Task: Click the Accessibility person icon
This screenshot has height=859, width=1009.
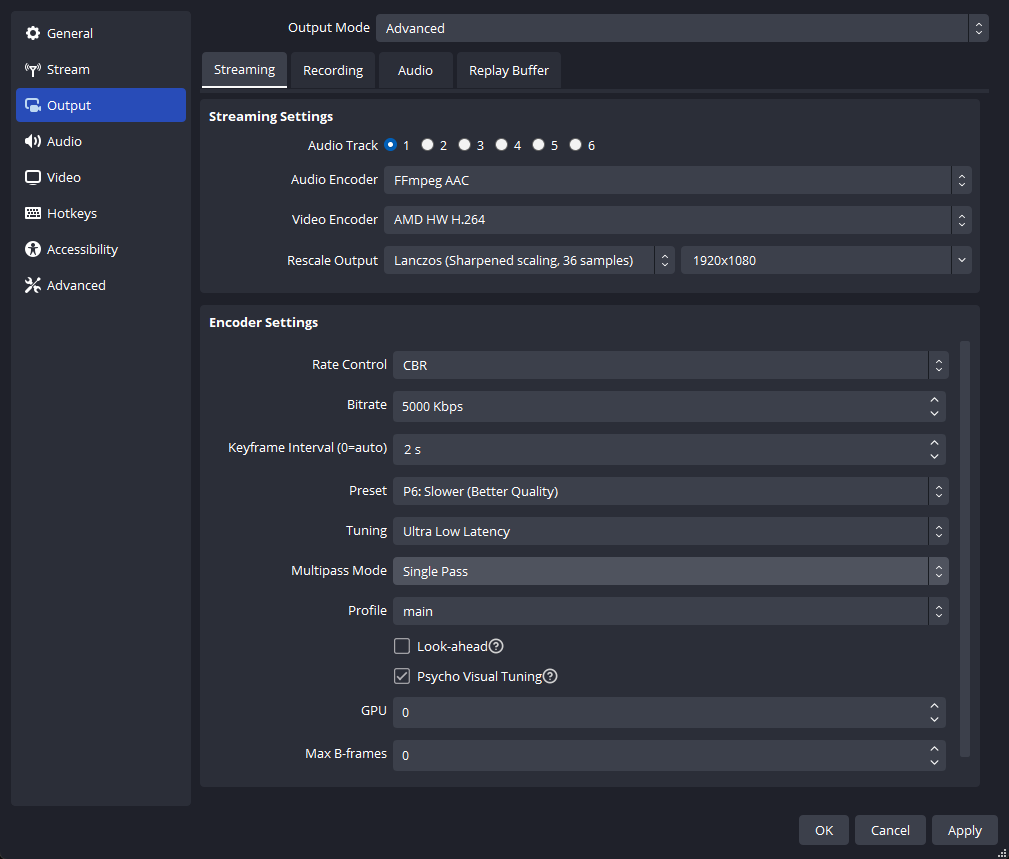Action: pyautogui.click(x=33, y=249)
